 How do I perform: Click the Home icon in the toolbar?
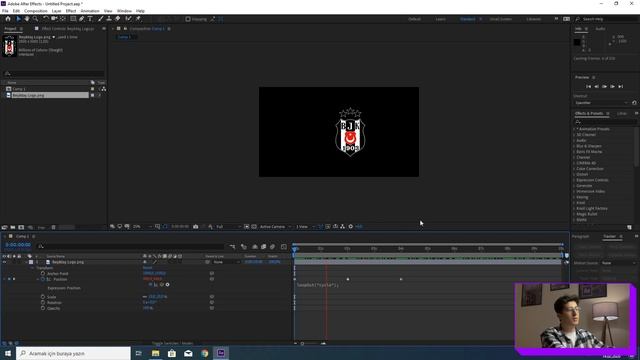point(8,19)
